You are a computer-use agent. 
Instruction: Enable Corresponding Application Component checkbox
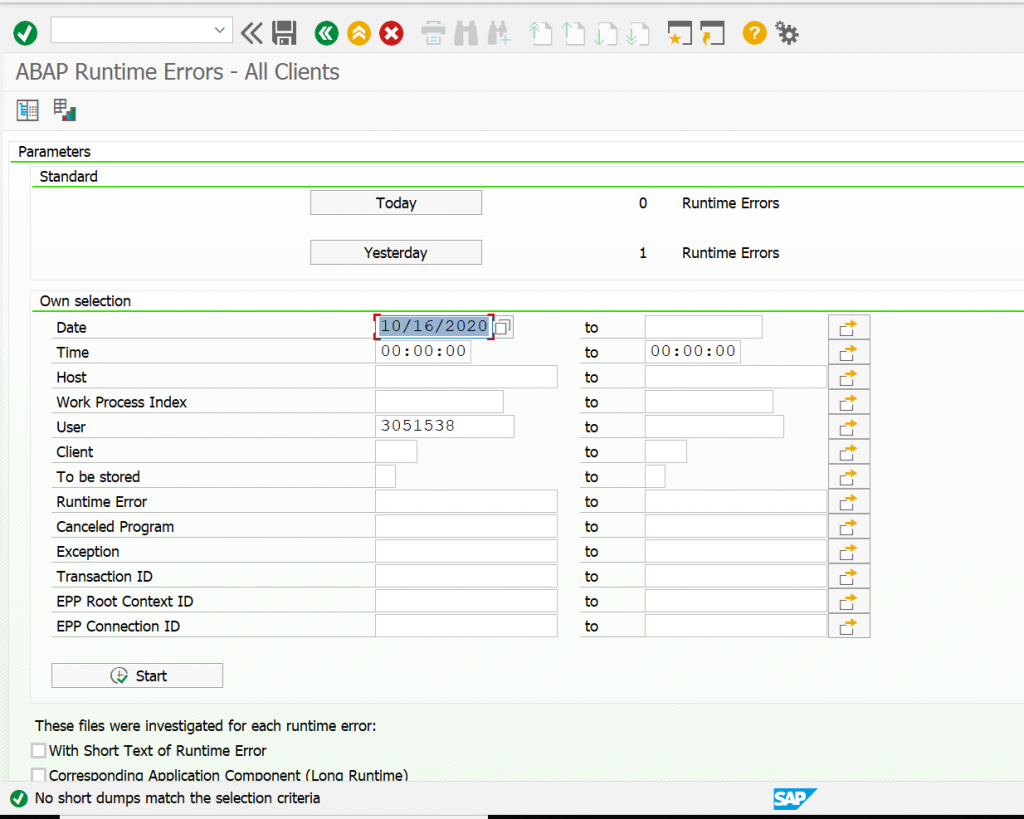point(39,775)
